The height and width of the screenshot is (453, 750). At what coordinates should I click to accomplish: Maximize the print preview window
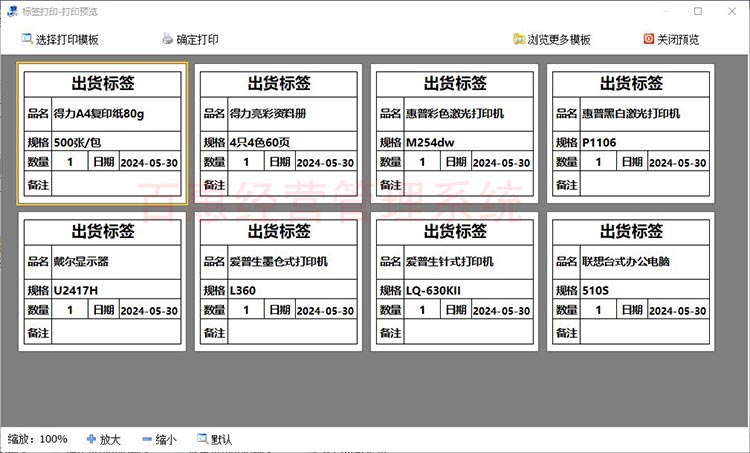point(698,11)
